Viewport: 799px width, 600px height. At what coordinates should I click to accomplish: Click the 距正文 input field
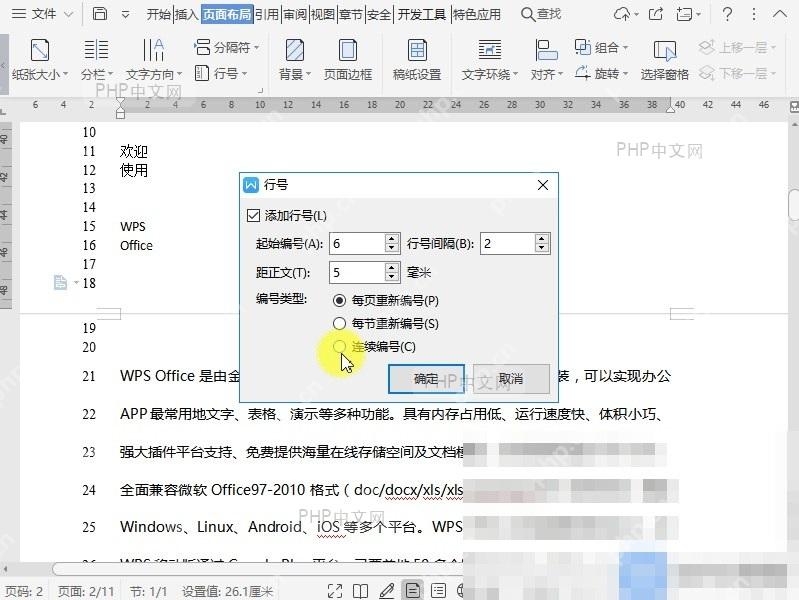tap(357, 272)
